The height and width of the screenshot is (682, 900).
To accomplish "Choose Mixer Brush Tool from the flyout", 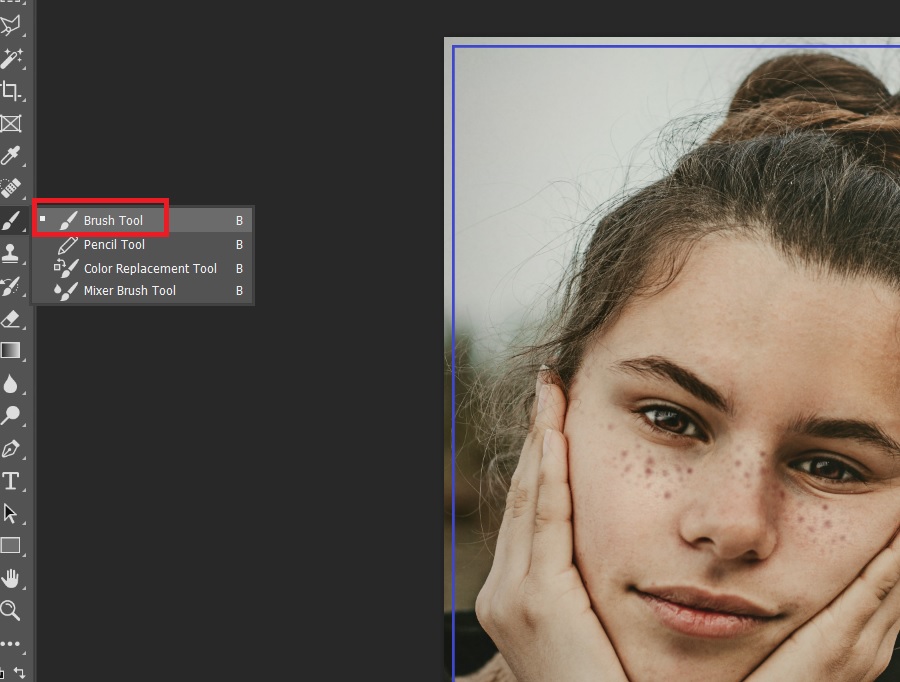I will pyautogui.click(x=143, y=290).
